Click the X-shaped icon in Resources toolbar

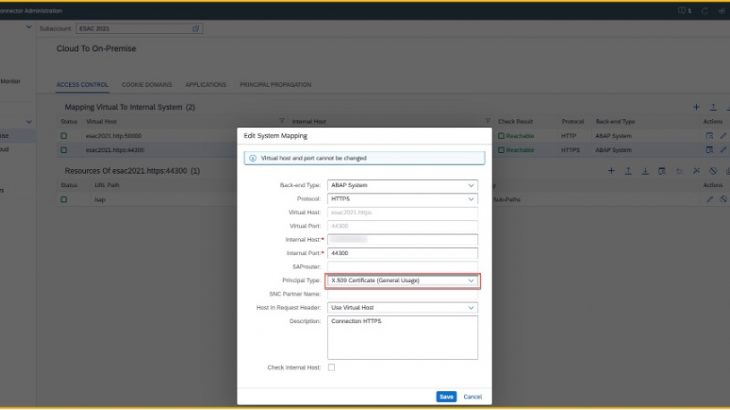696,171
